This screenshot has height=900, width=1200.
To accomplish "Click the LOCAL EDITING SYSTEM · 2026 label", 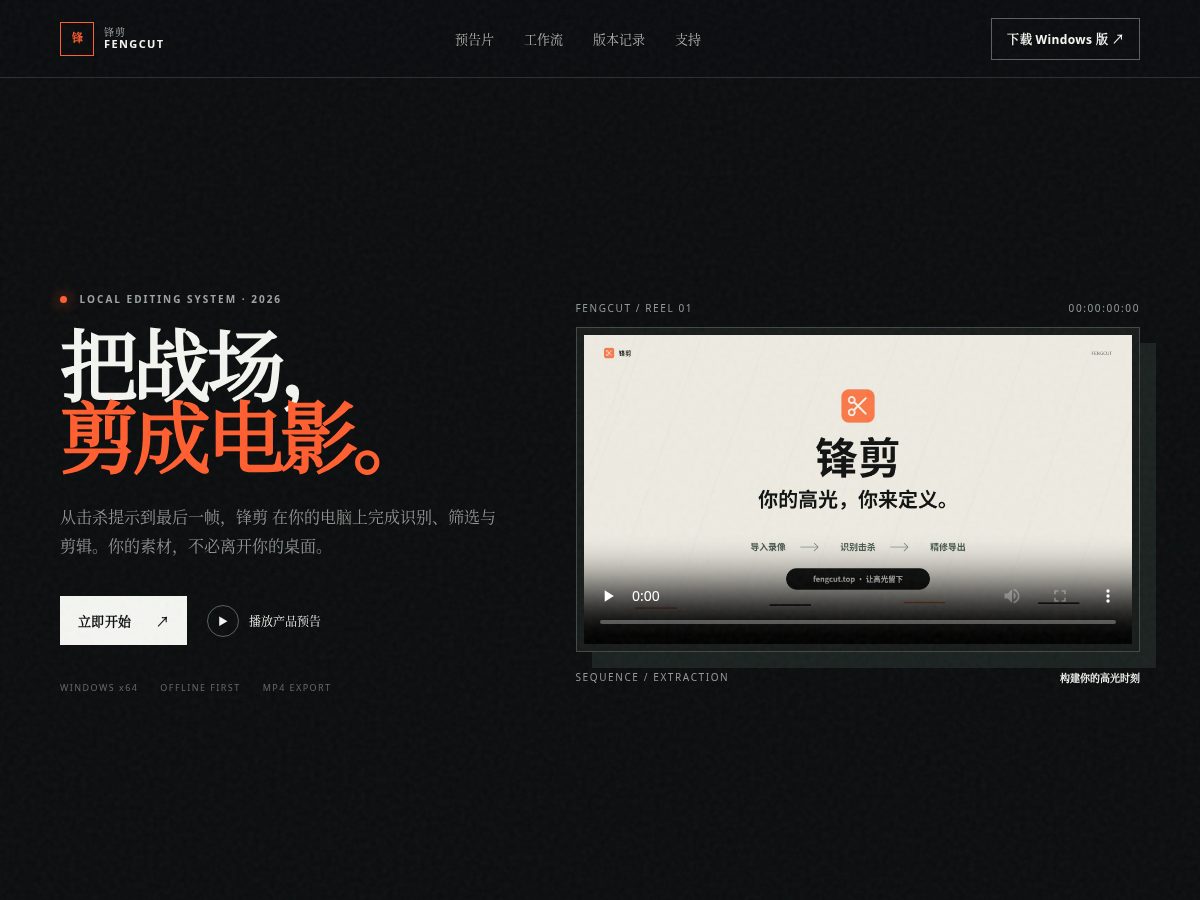I will 180,299.
